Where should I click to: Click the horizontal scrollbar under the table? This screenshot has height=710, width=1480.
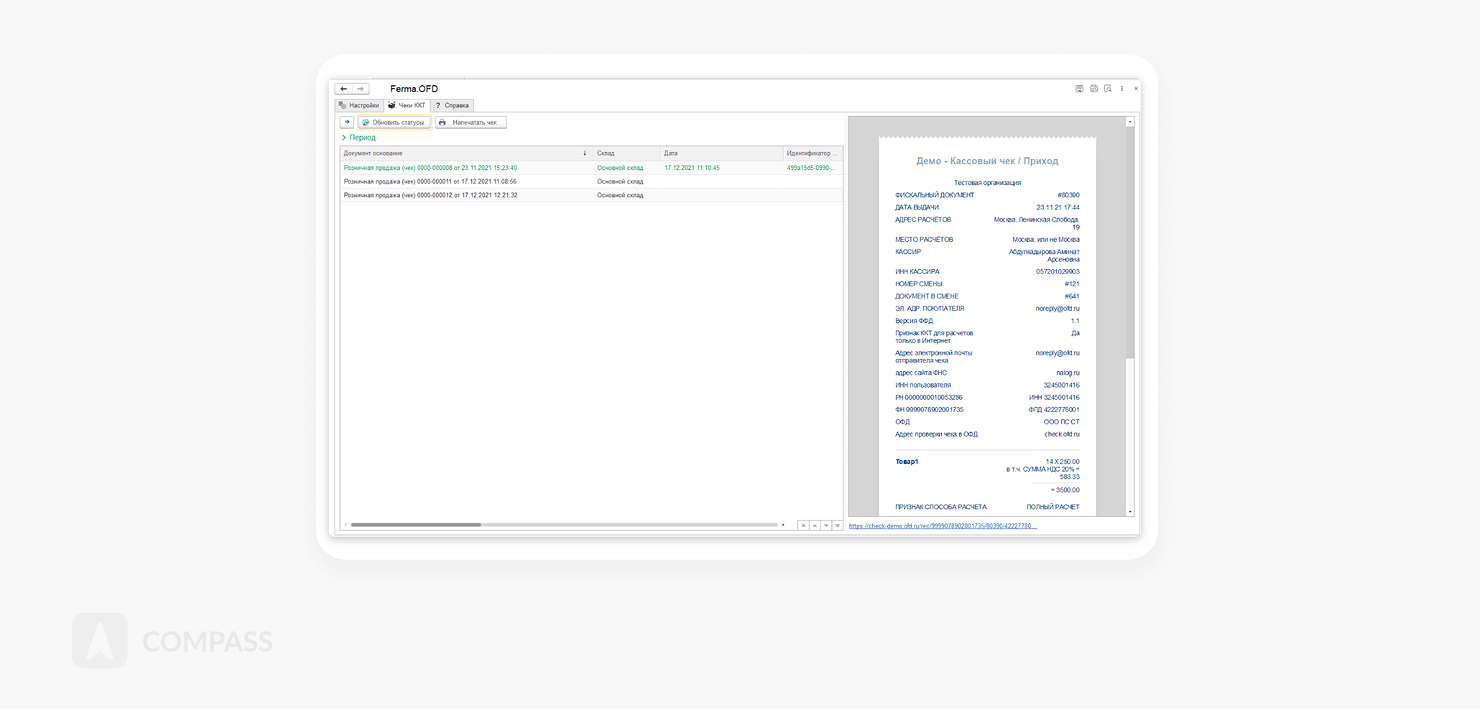coord(415,524)
